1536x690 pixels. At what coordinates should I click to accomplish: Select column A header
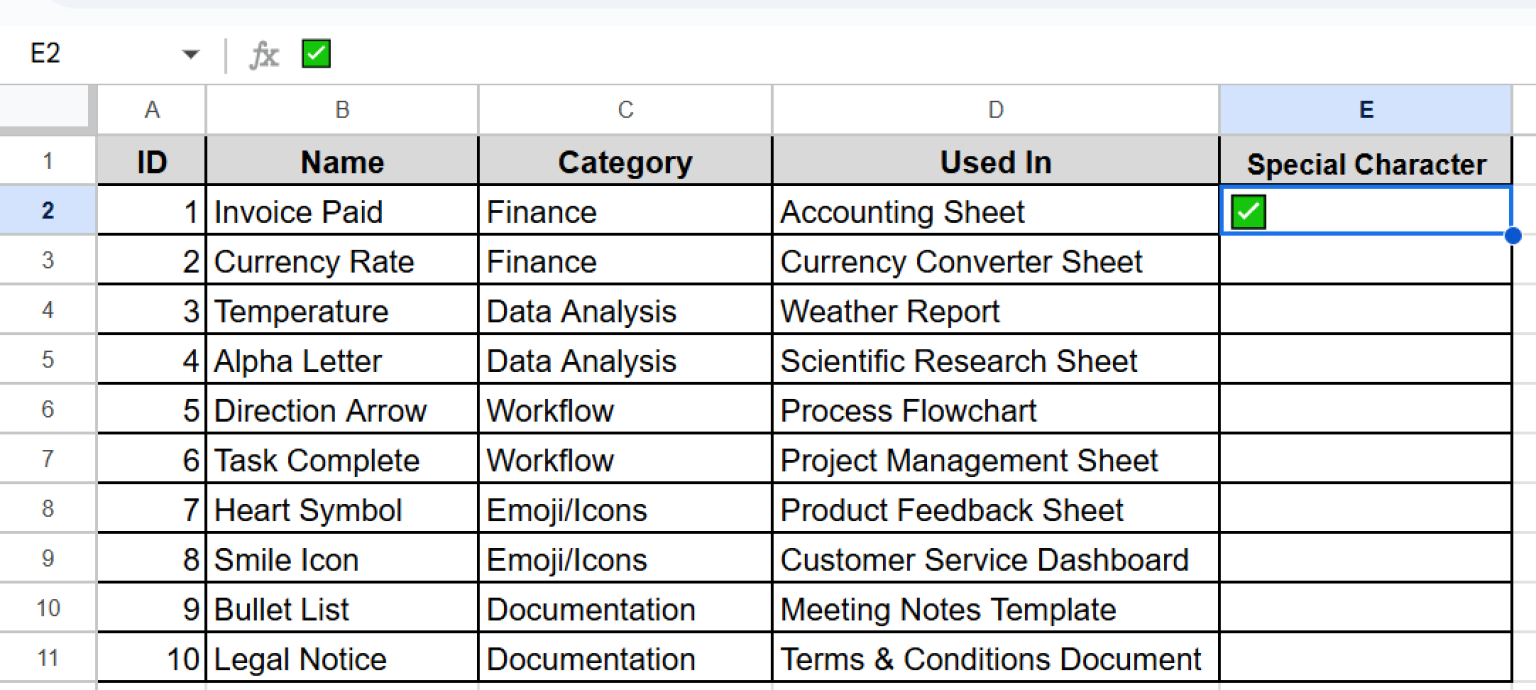point(152,110)
